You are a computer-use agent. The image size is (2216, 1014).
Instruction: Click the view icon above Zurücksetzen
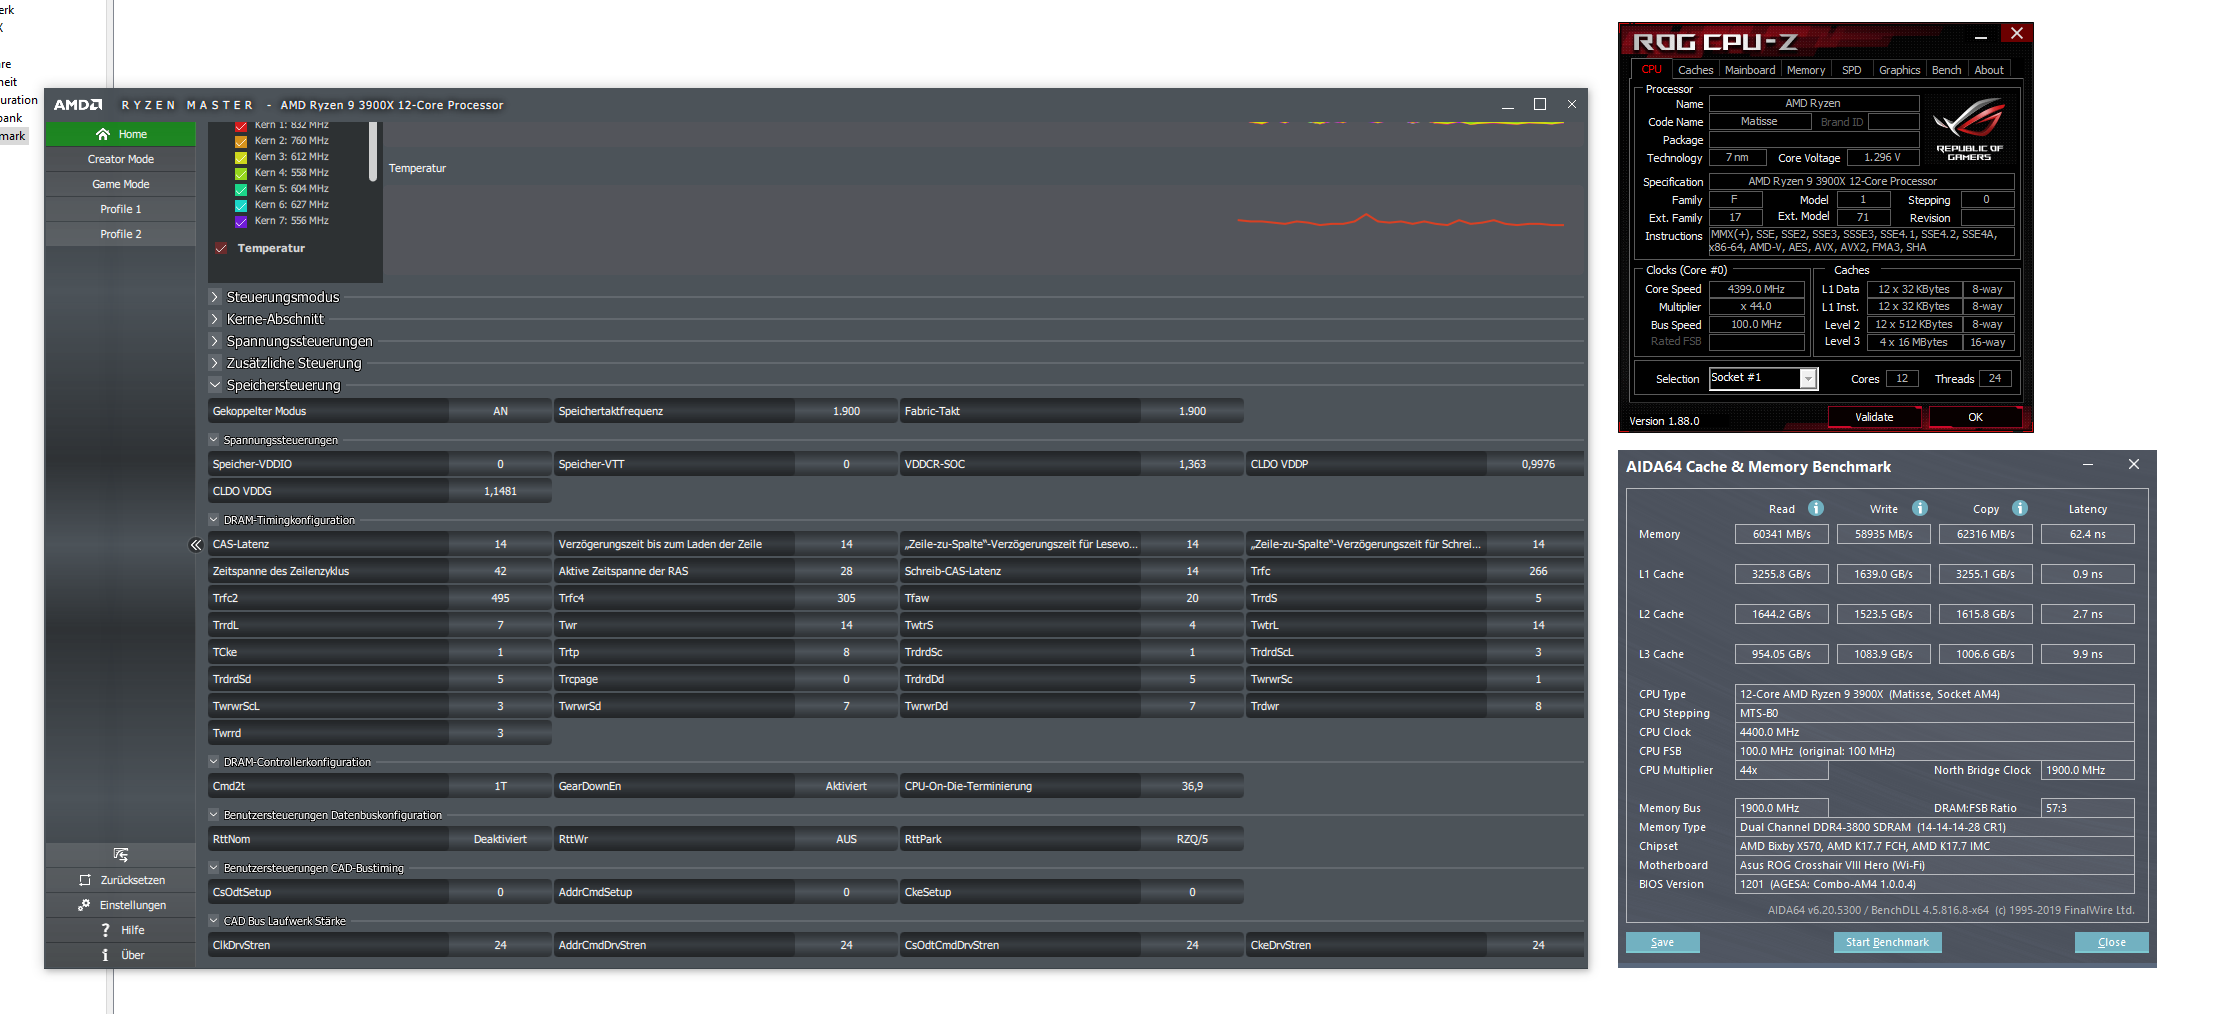pos(120,855)
